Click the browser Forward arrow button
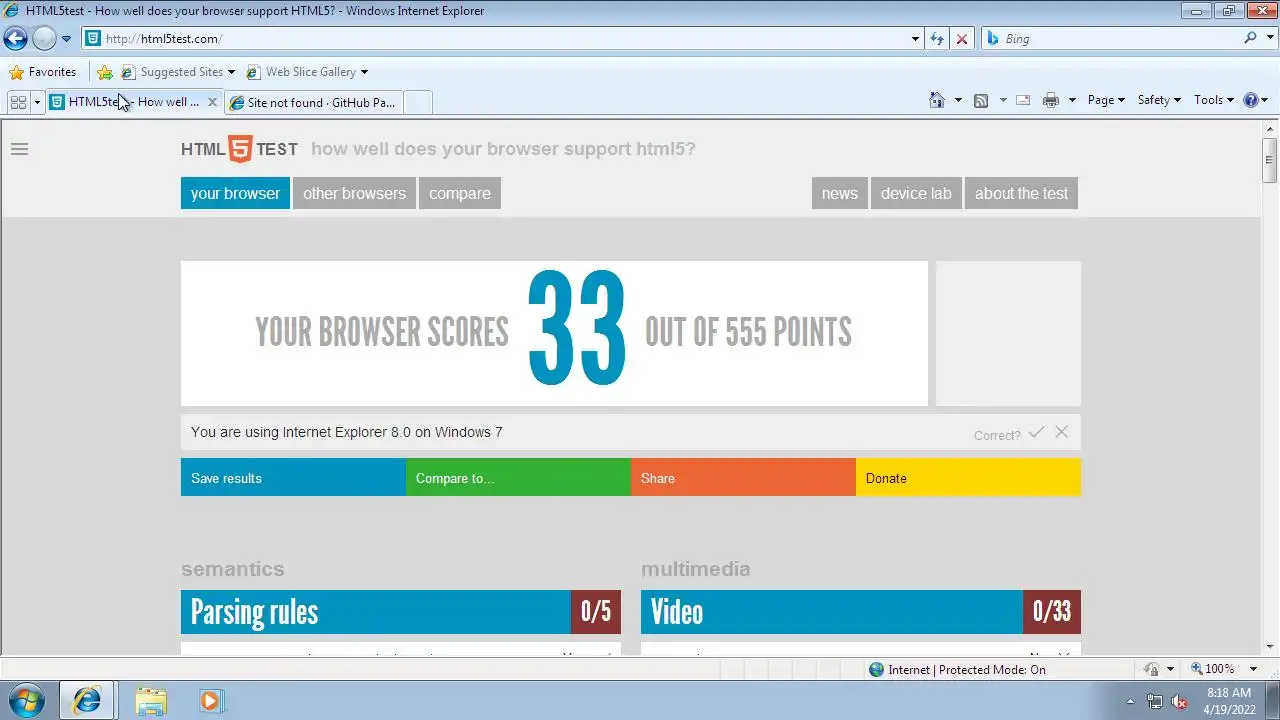This screenshot has height=720, width=1280. (x=44, y=39)
